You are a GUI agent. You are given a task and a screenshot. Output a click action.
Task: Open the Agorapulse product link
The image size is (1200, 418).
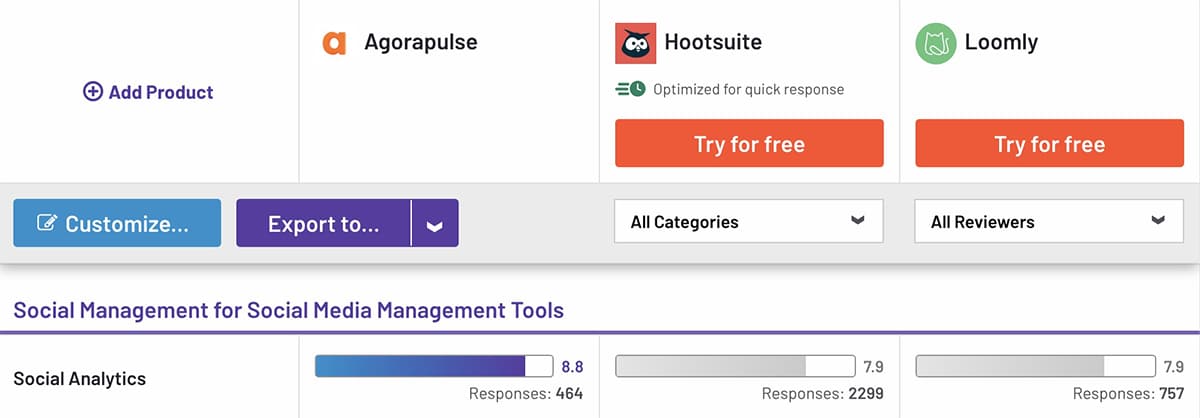421,43
